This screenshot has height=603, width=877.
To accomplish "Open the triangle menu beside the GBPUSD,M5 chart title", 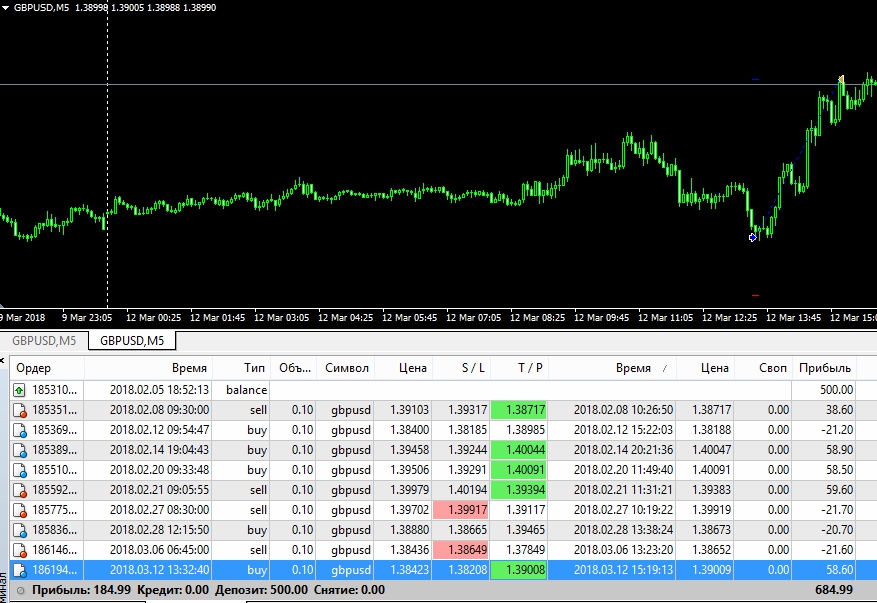I will point(6,6).
